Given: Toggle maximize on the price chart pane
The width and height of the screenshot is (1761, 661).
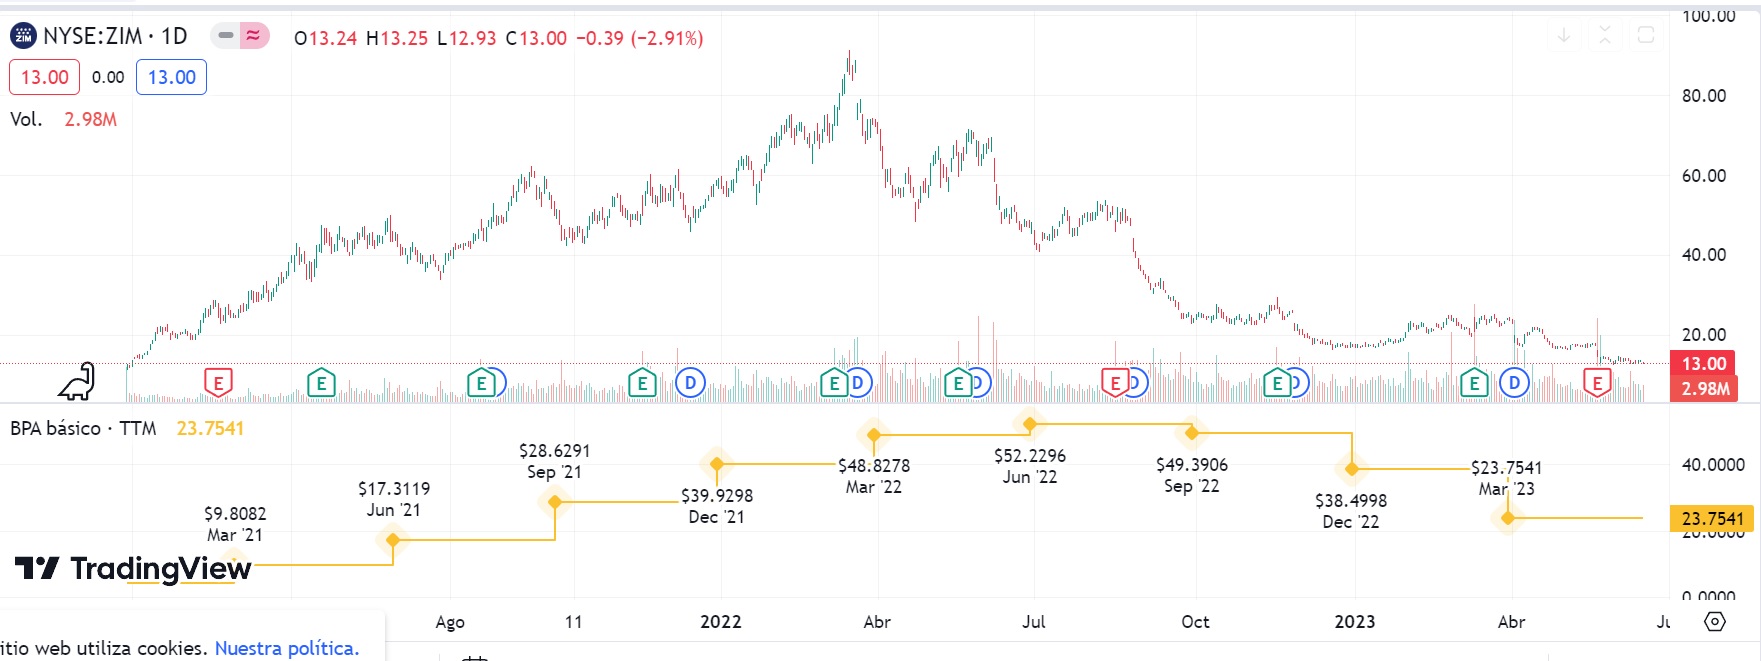Looking at the screenshot, I should tap(1646, 36).
